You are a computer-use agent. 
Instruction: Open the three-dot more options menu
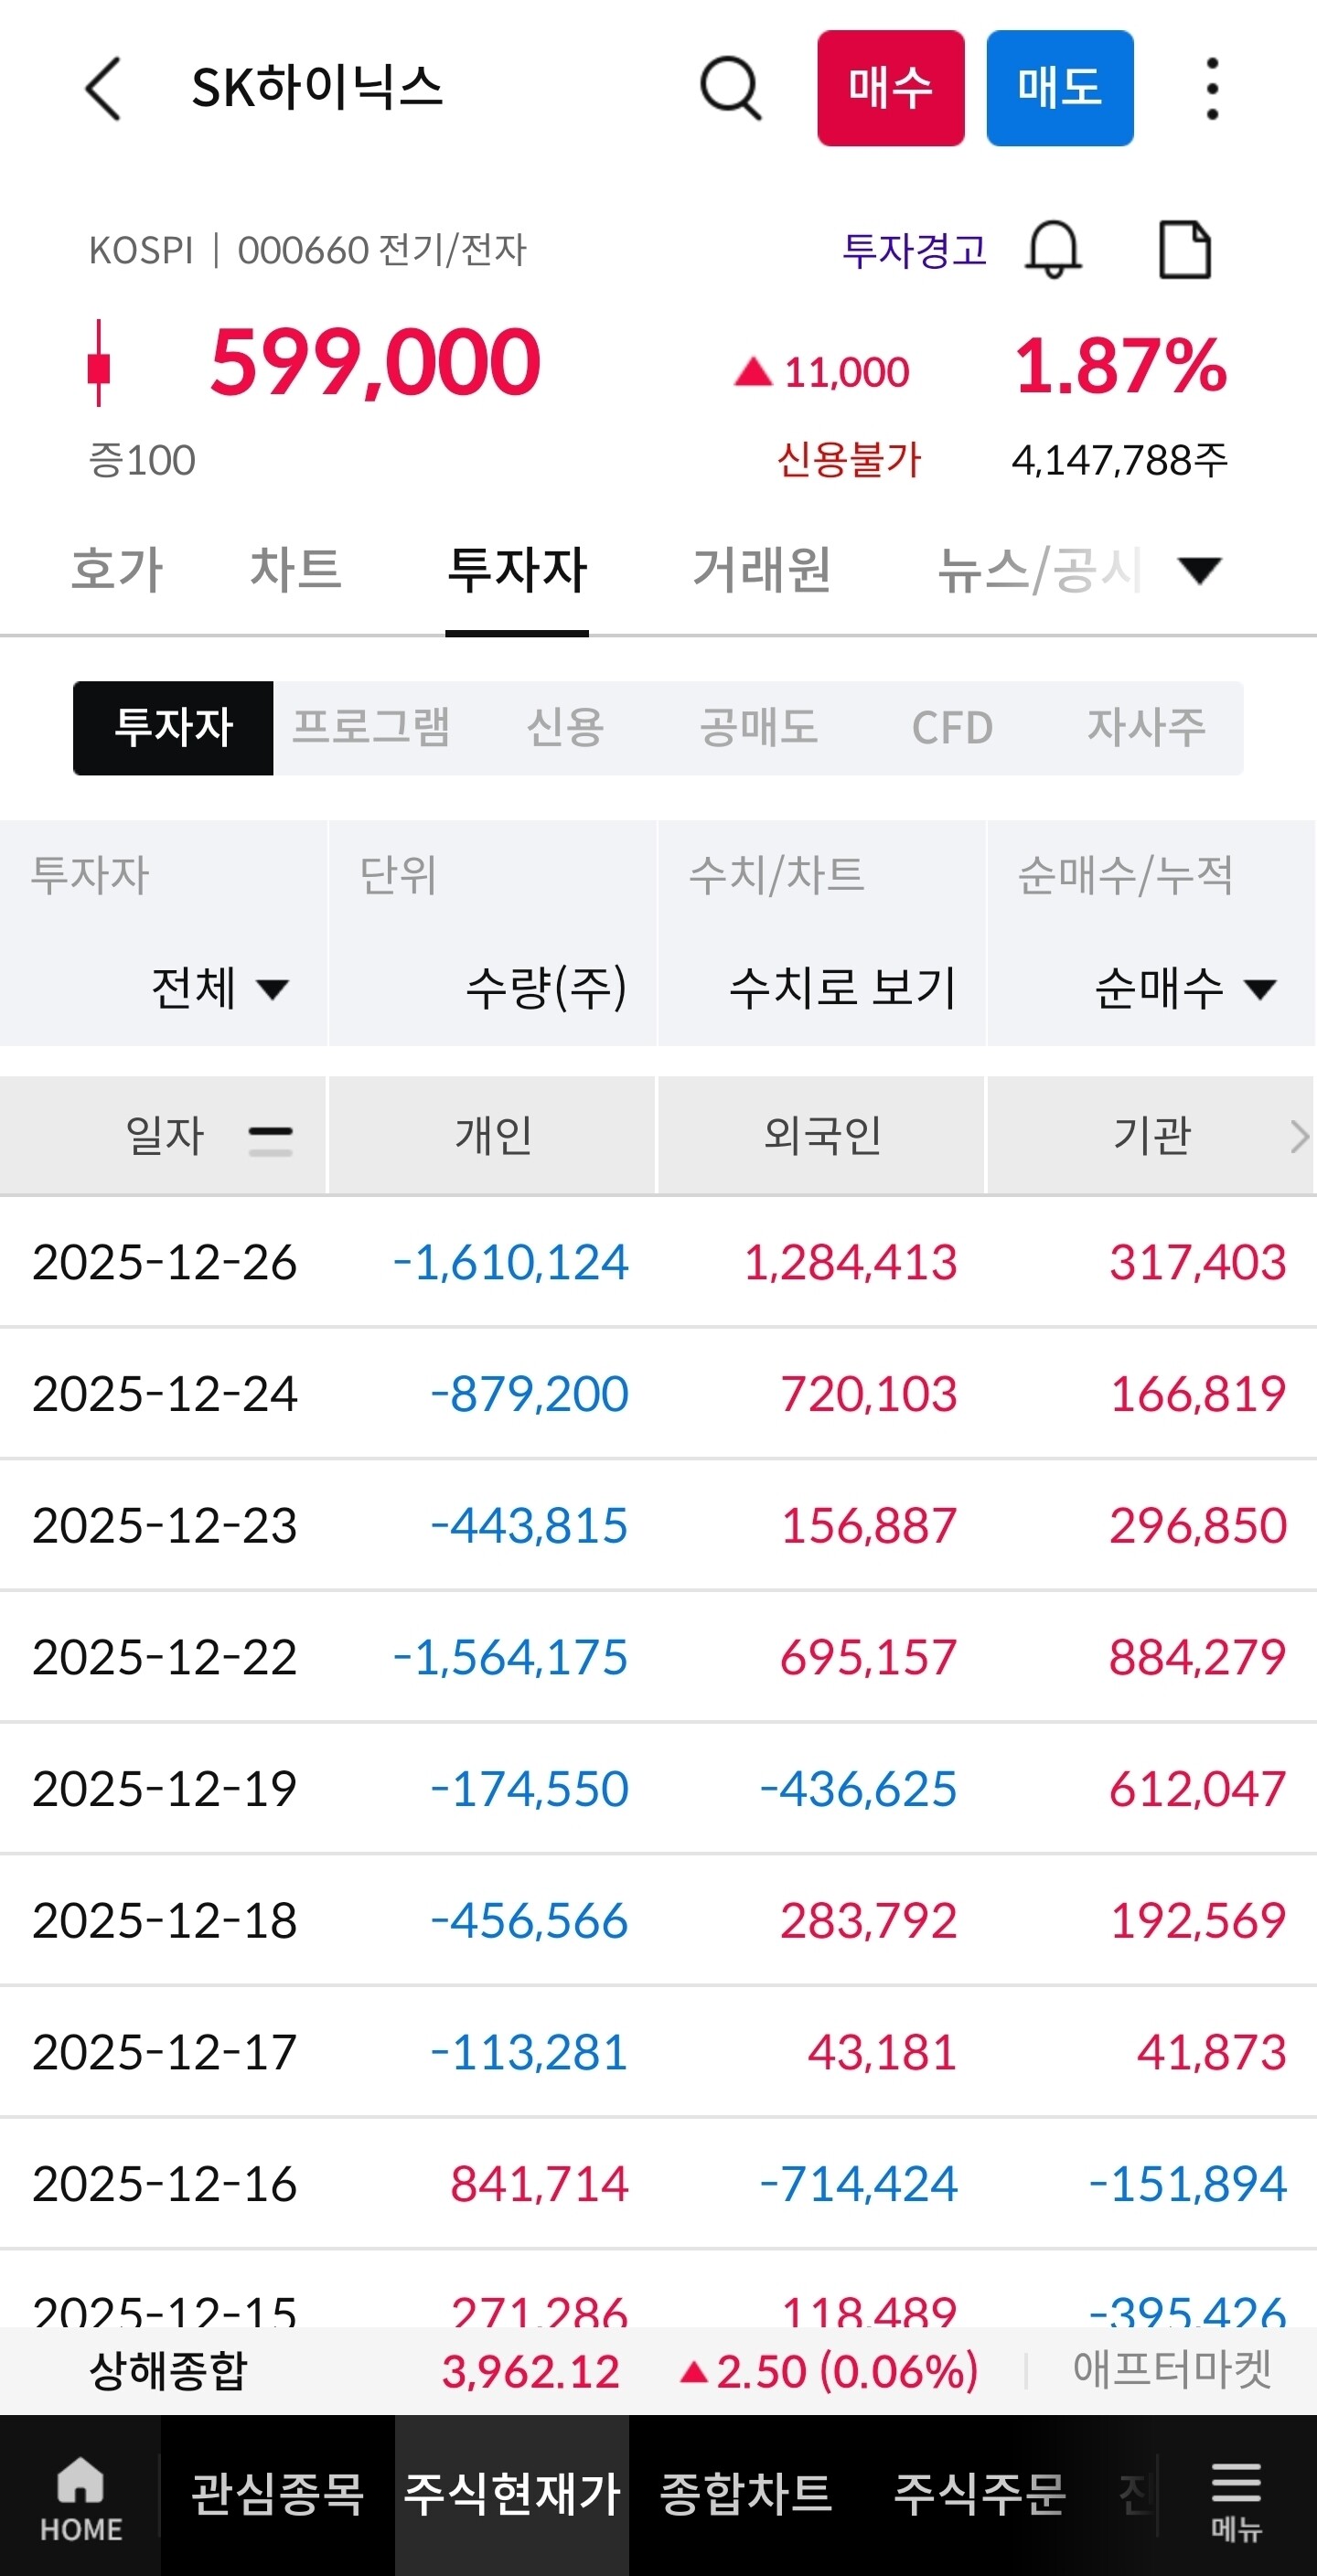tap(1212, 88)
